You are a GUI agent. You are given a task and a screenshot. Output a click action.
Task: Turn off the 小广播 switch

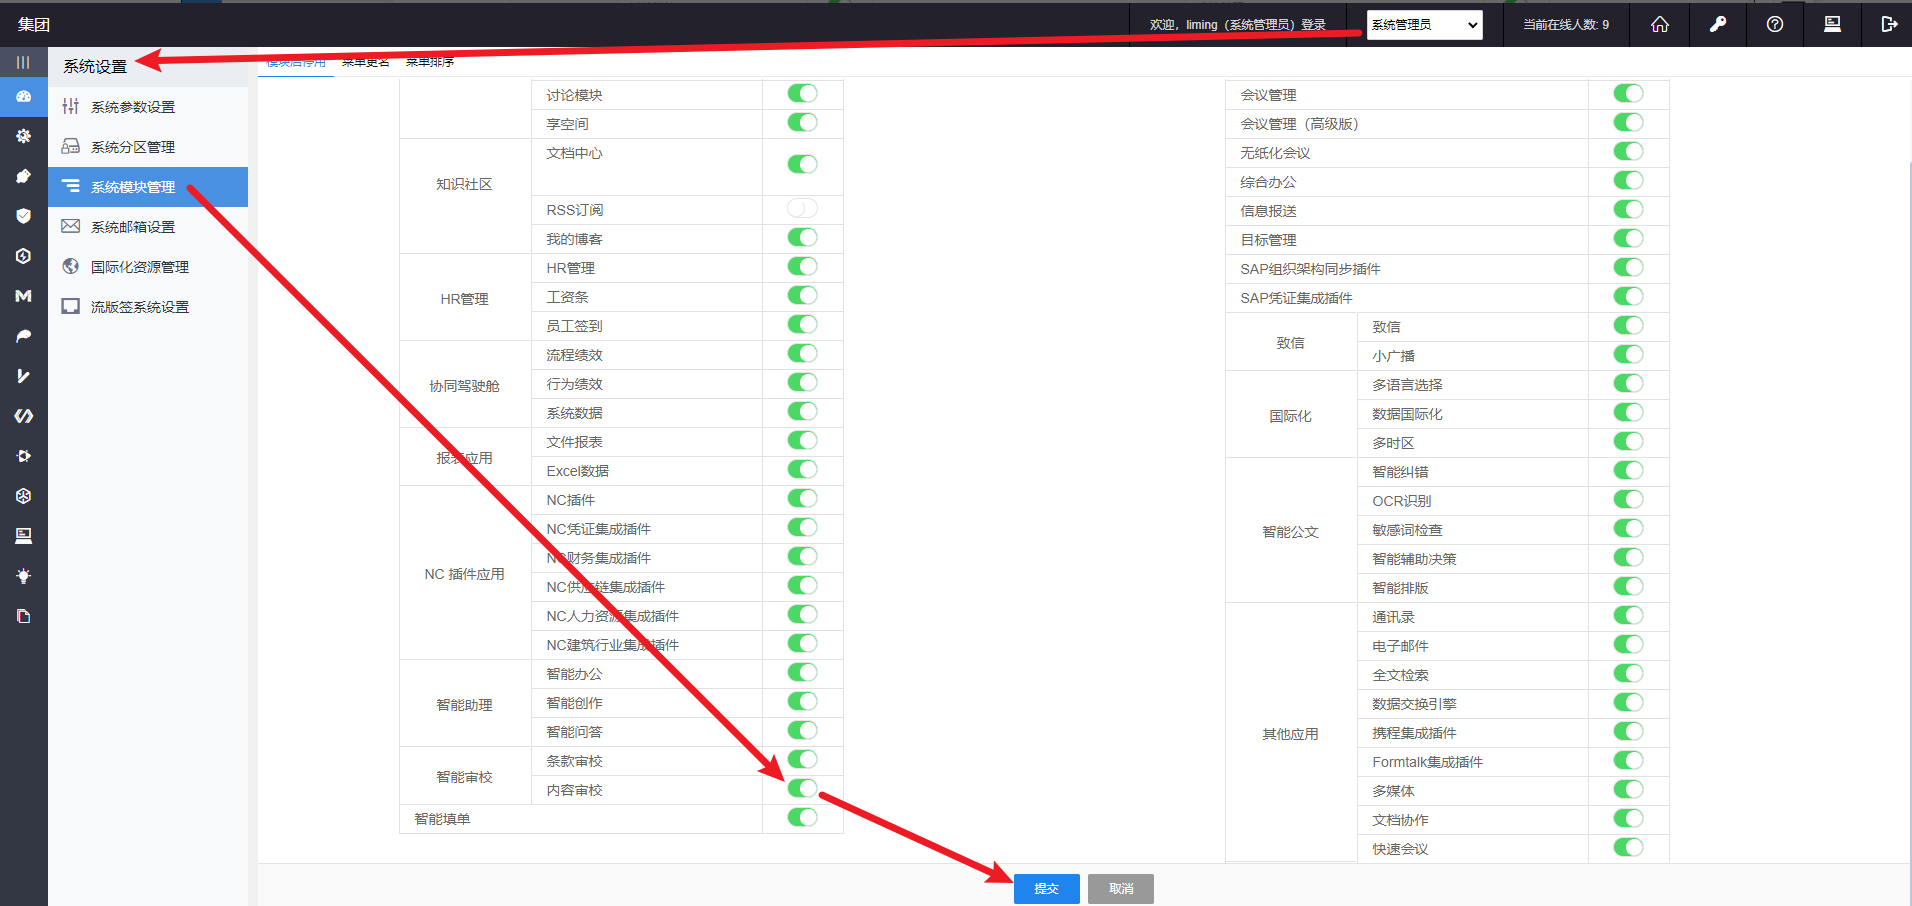pos(1628,355)
